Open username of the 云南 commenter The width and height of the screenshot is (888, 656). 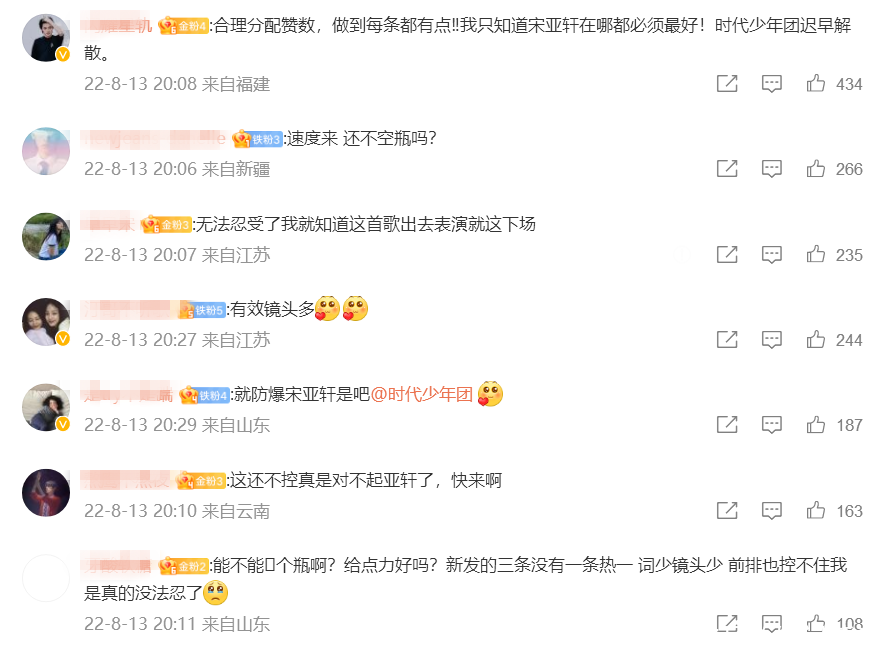tap(125, 480)
